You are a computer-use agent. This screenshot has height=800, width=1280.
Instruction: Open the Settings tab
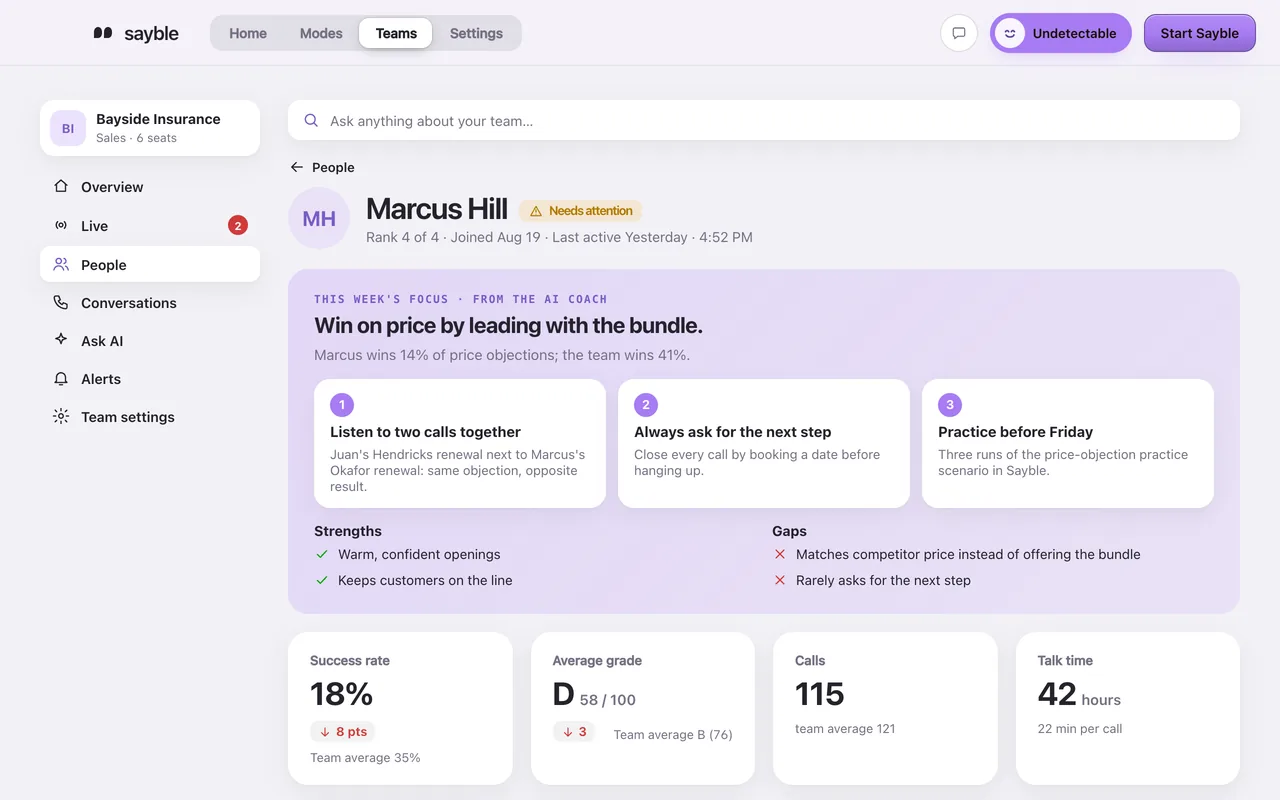pos(476,33)
